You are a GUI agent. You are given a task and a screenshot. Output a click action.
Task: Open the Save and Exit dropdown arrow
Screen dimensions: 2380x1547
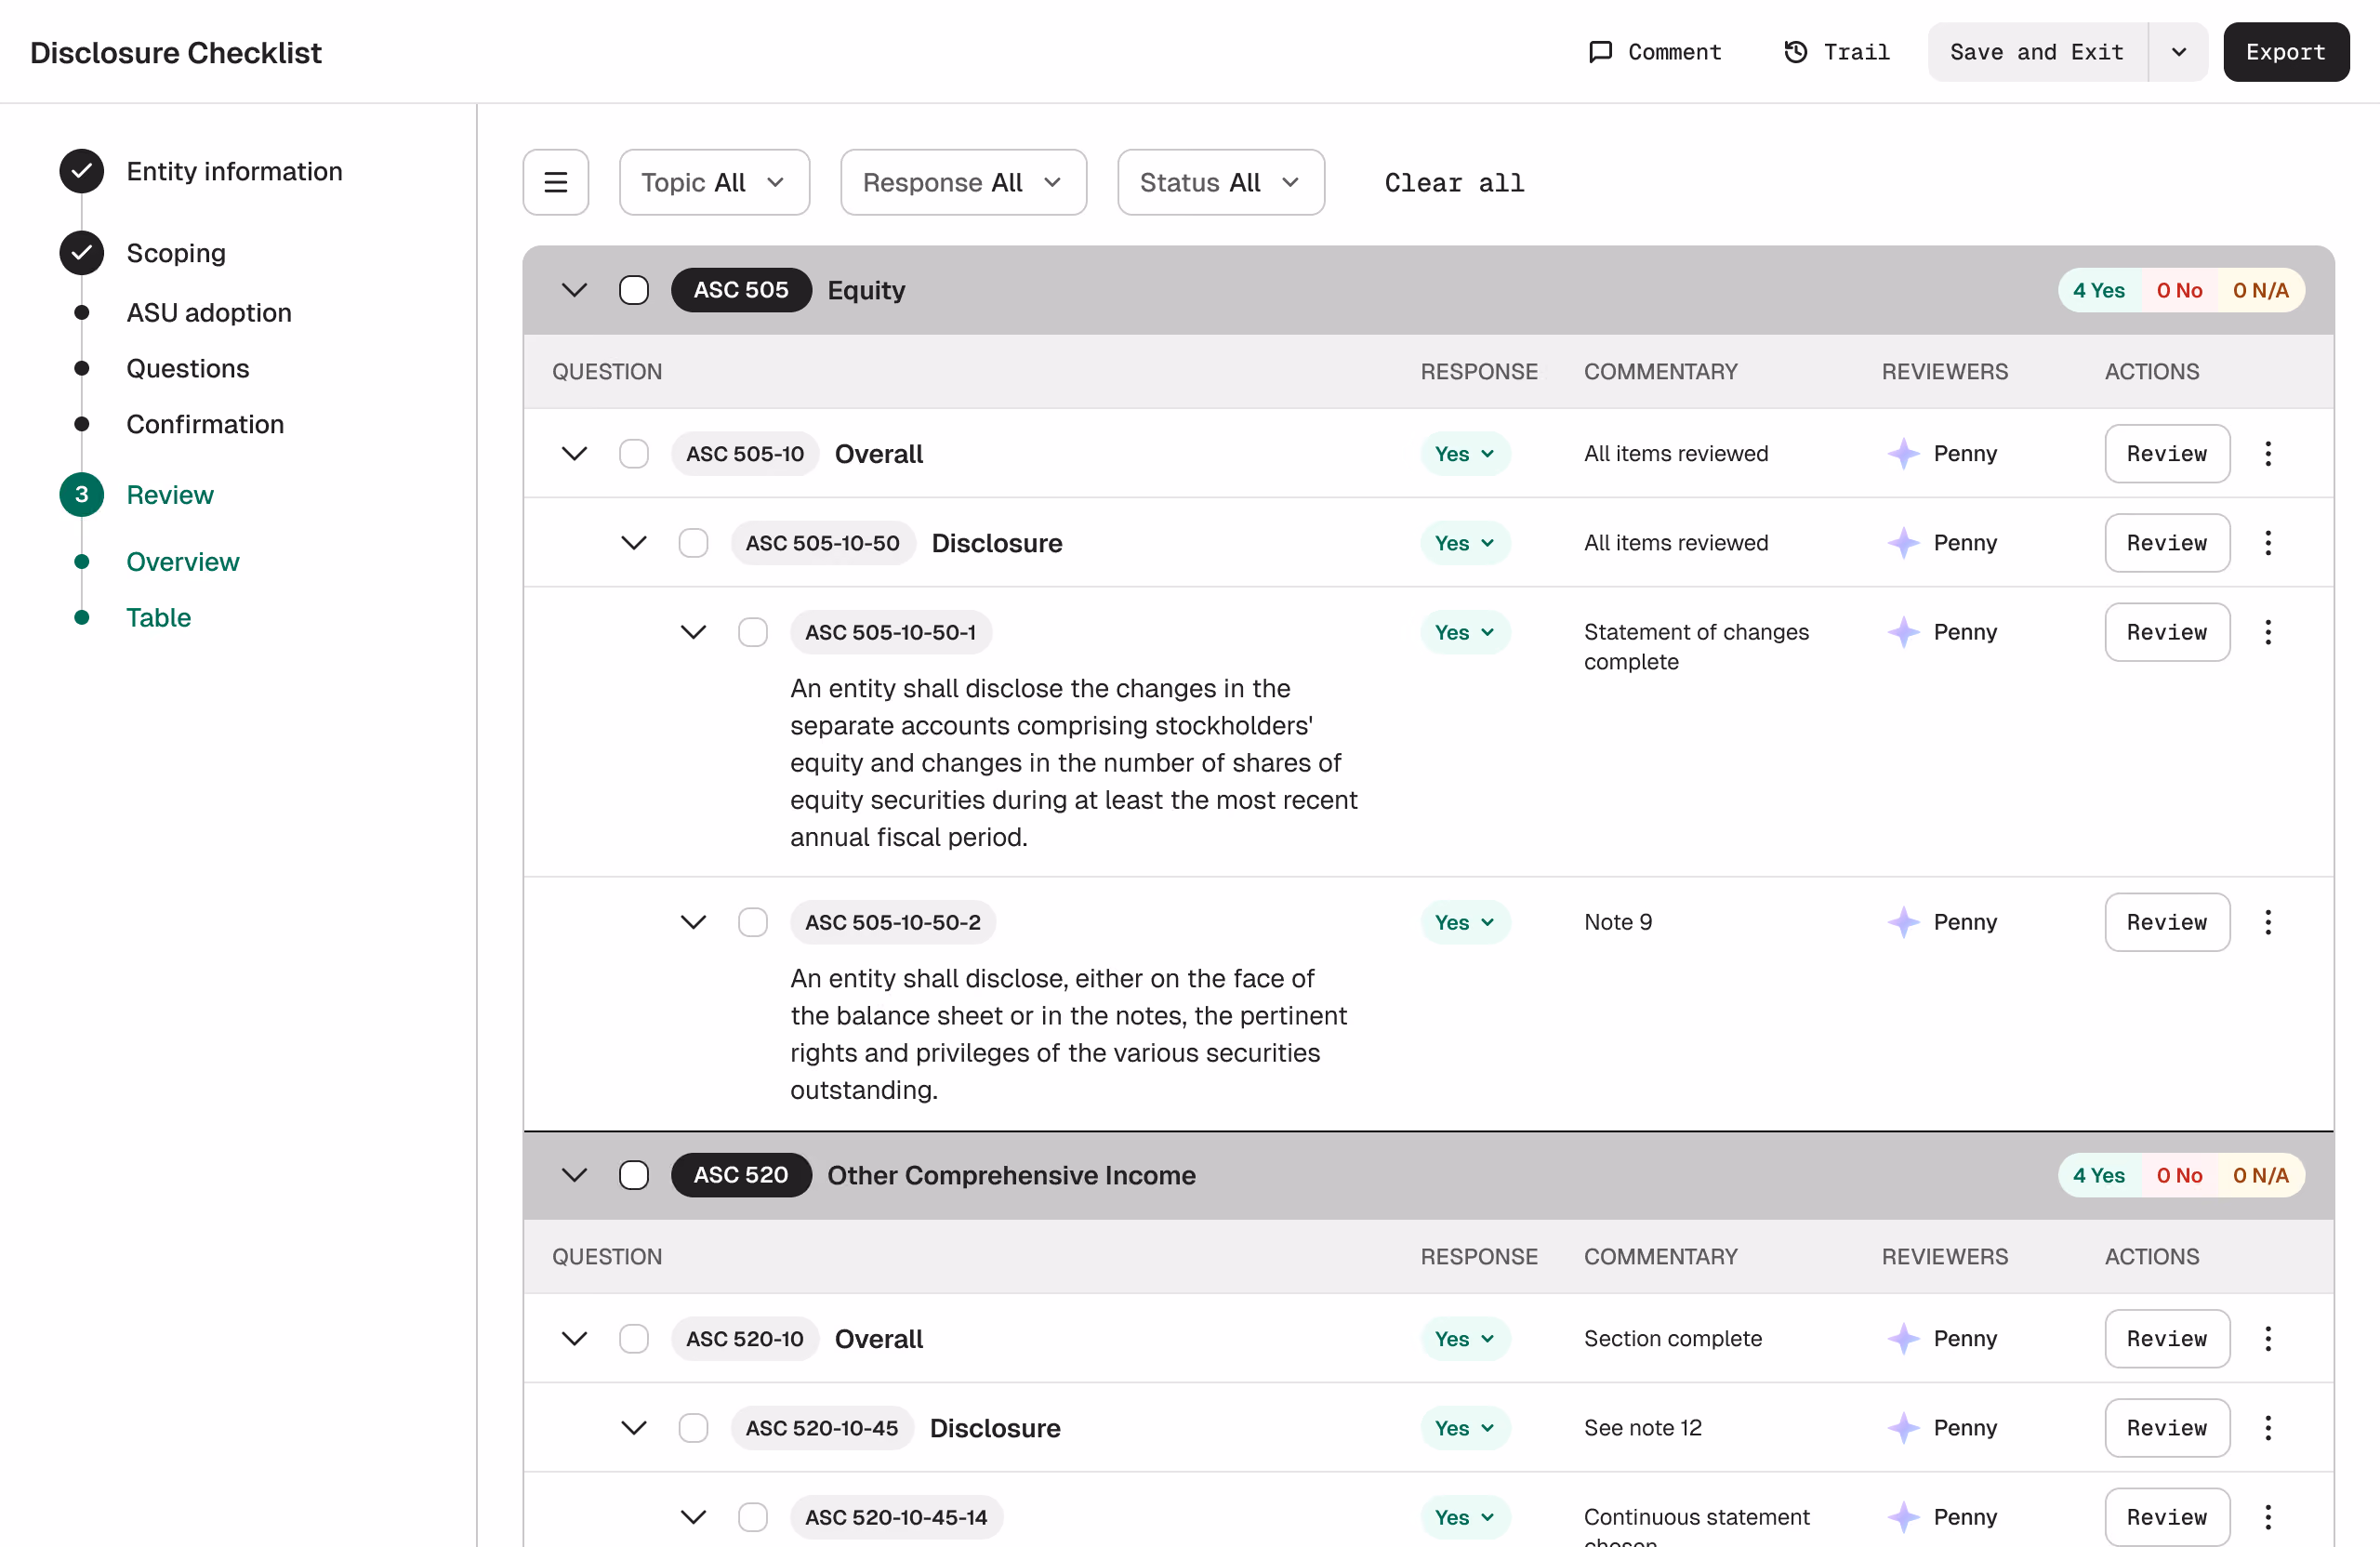tap(2179, 52)
